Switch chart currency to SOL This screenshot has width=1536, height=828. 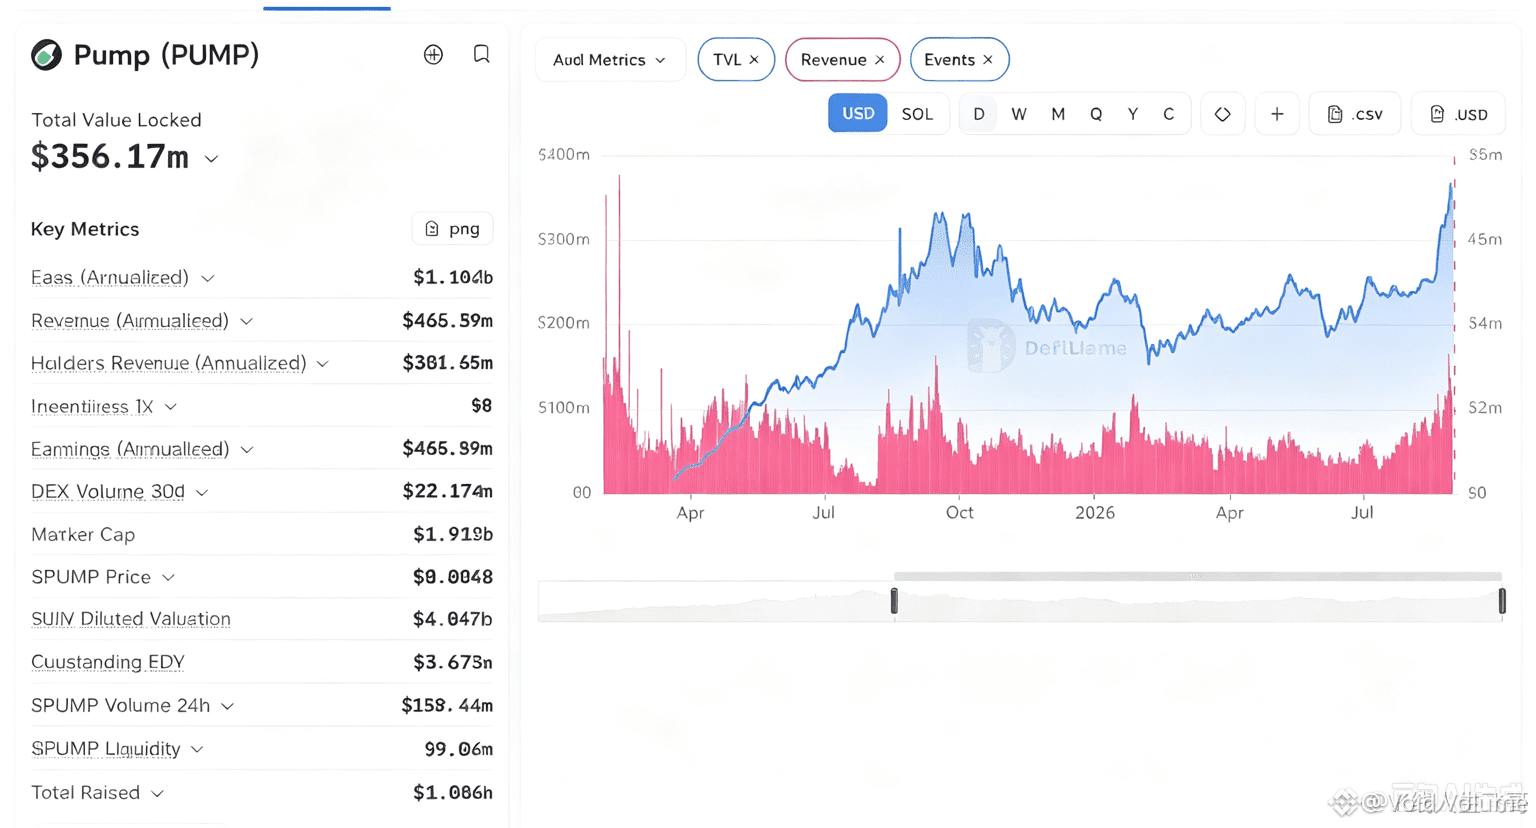(917, 114)
